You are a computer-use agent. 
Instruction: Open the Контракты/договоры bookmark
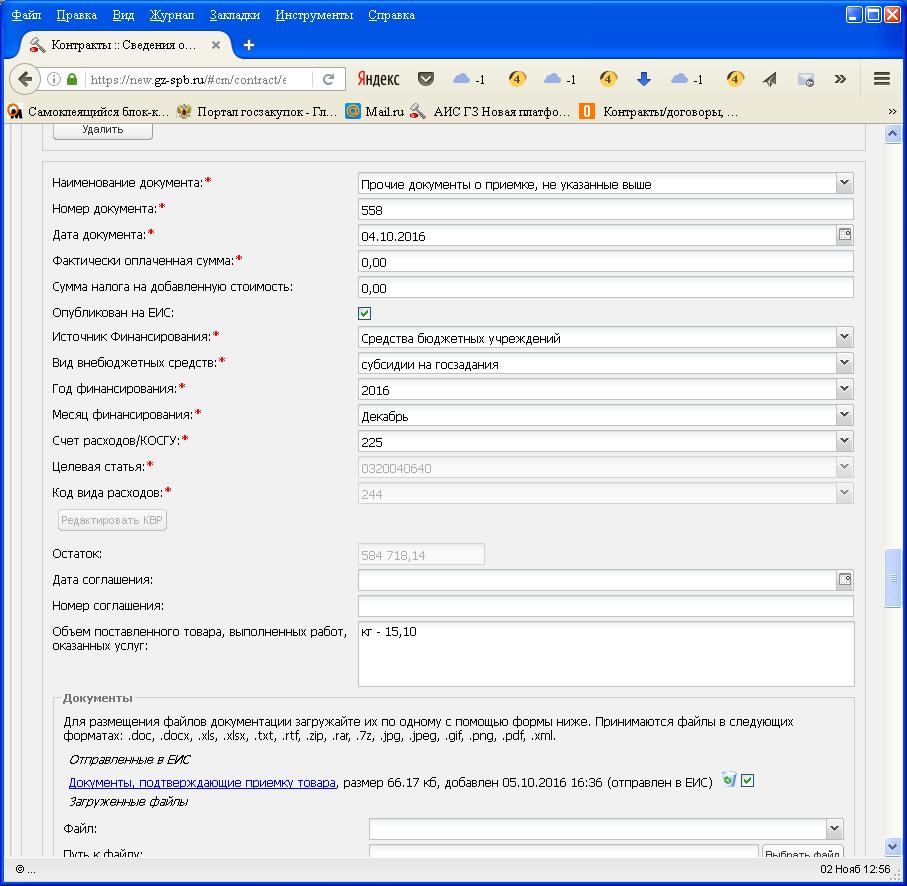tap(659, 112)
